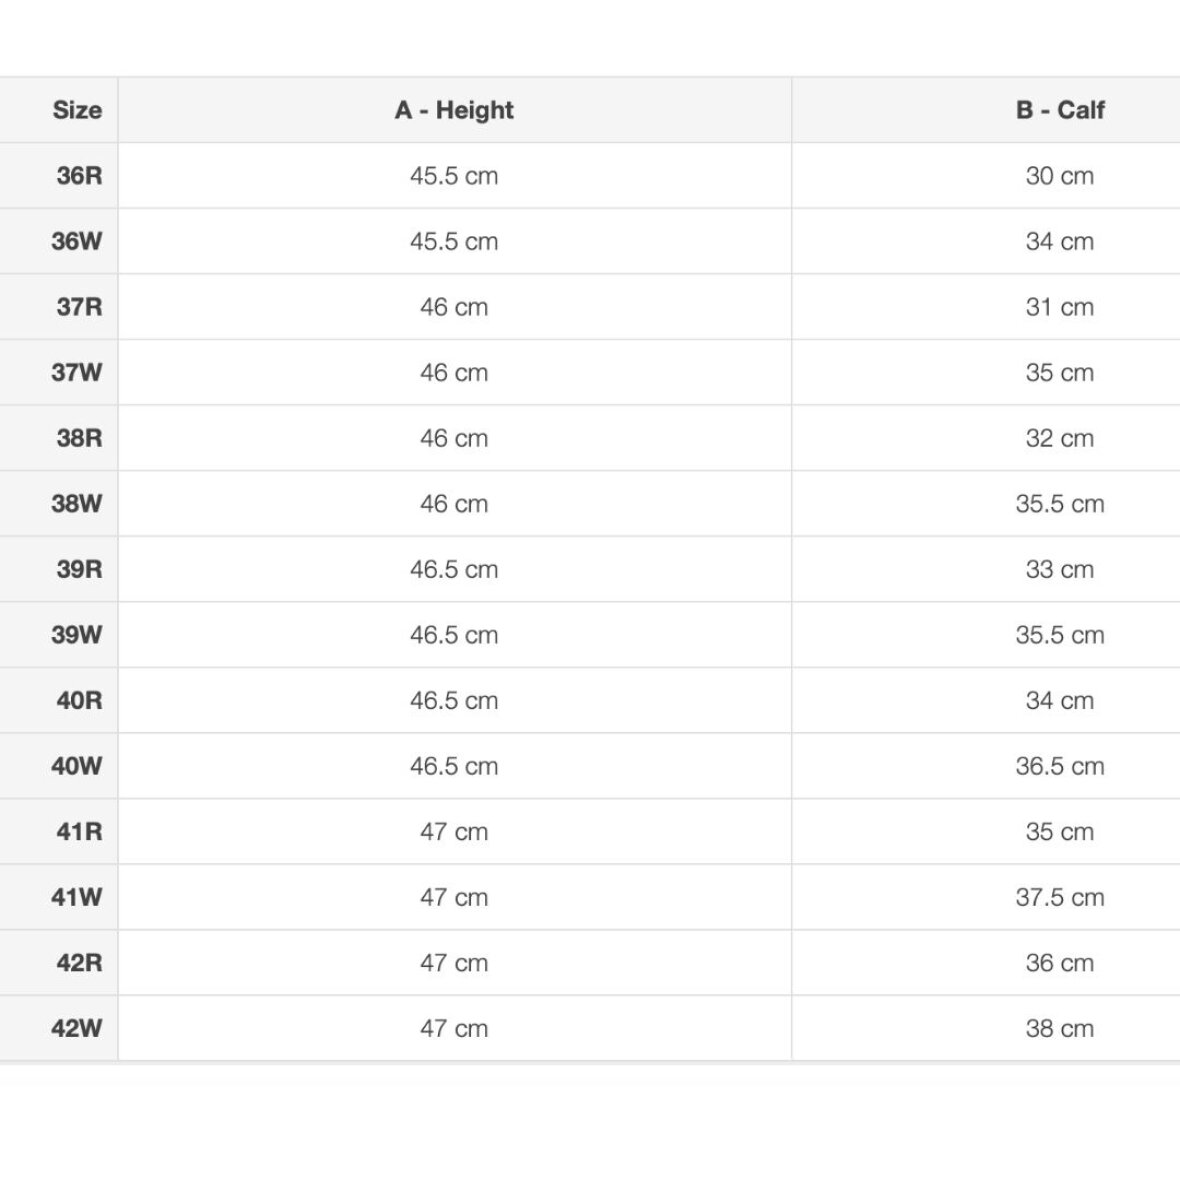The image size is (1180, 1180).
Task: Click the A - Height column header
Action: point(454,110)
